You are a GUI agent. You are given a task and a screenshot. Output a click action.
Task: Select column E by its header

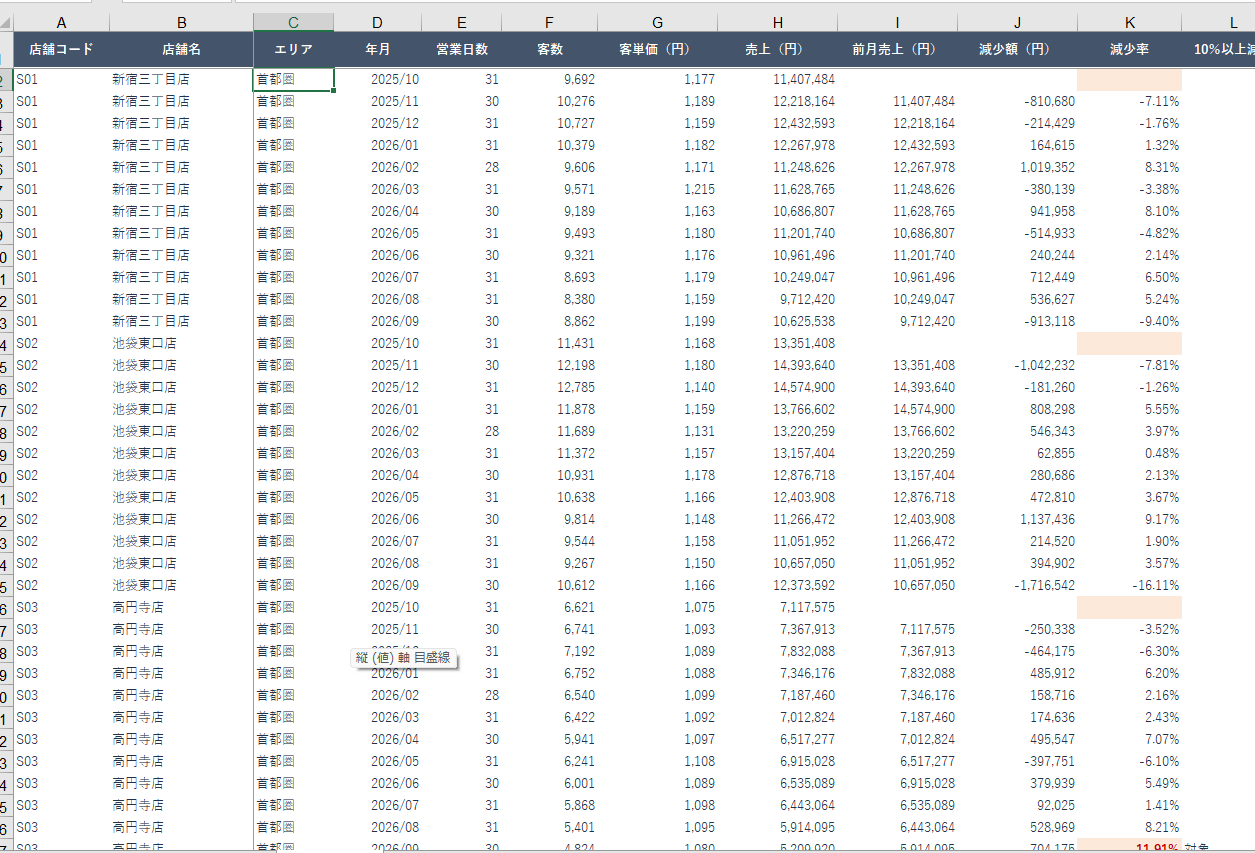click(461, 22)
